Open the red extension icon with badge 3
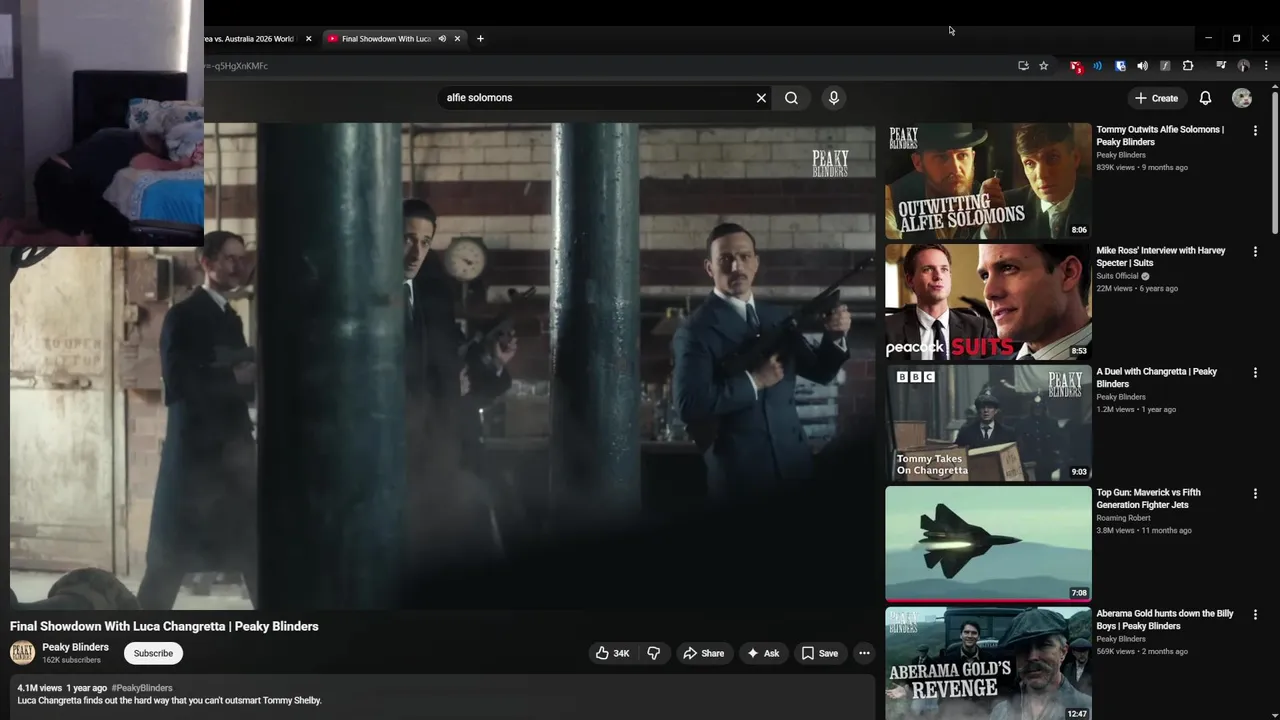 1076,66
